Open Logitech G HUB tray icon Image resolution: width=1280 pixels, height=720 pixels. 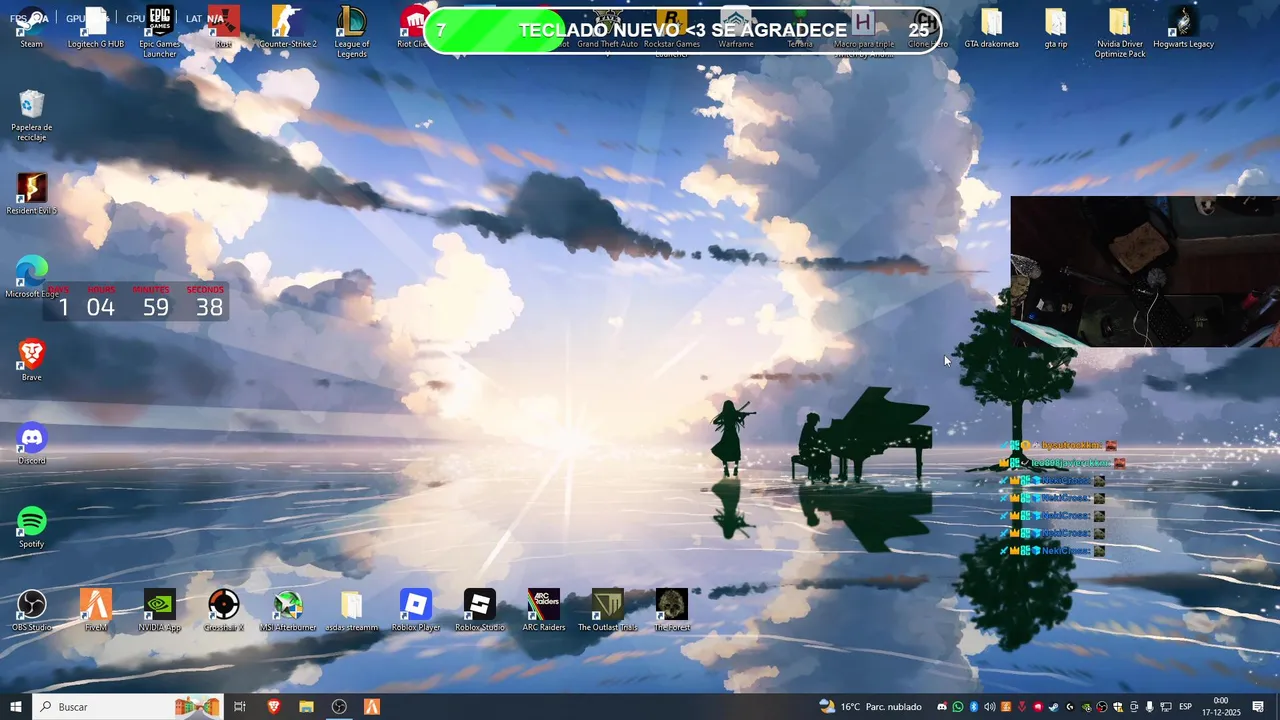(x=1070, y=707)
